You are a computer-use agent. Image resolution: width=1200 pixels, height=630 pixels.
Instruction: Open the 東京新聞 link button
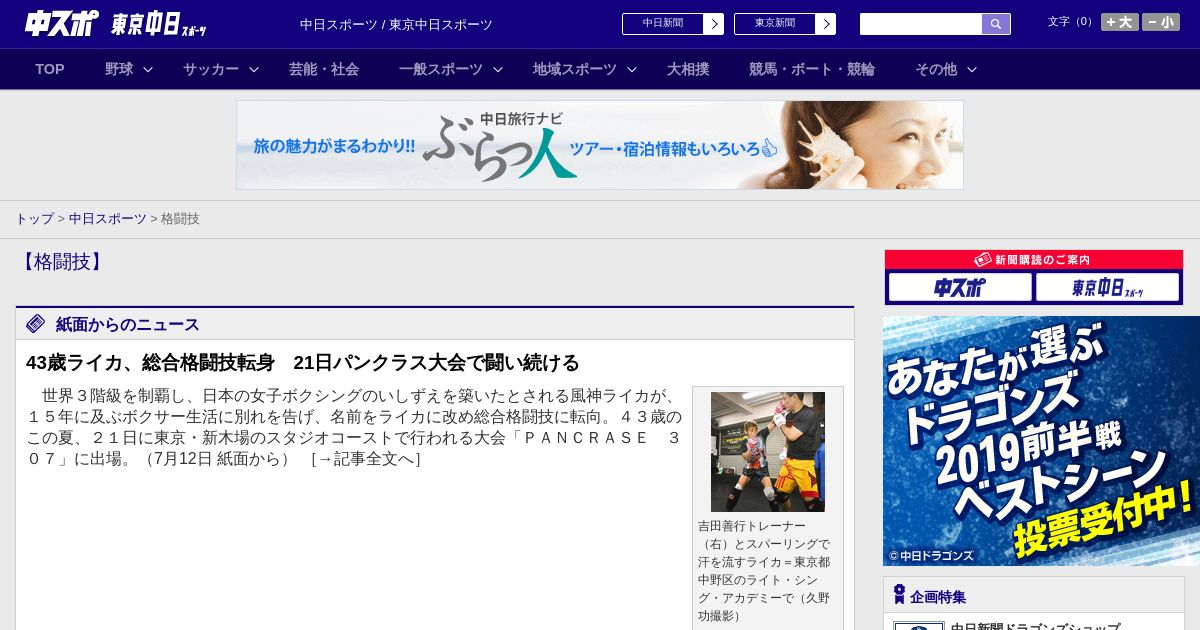775,24
